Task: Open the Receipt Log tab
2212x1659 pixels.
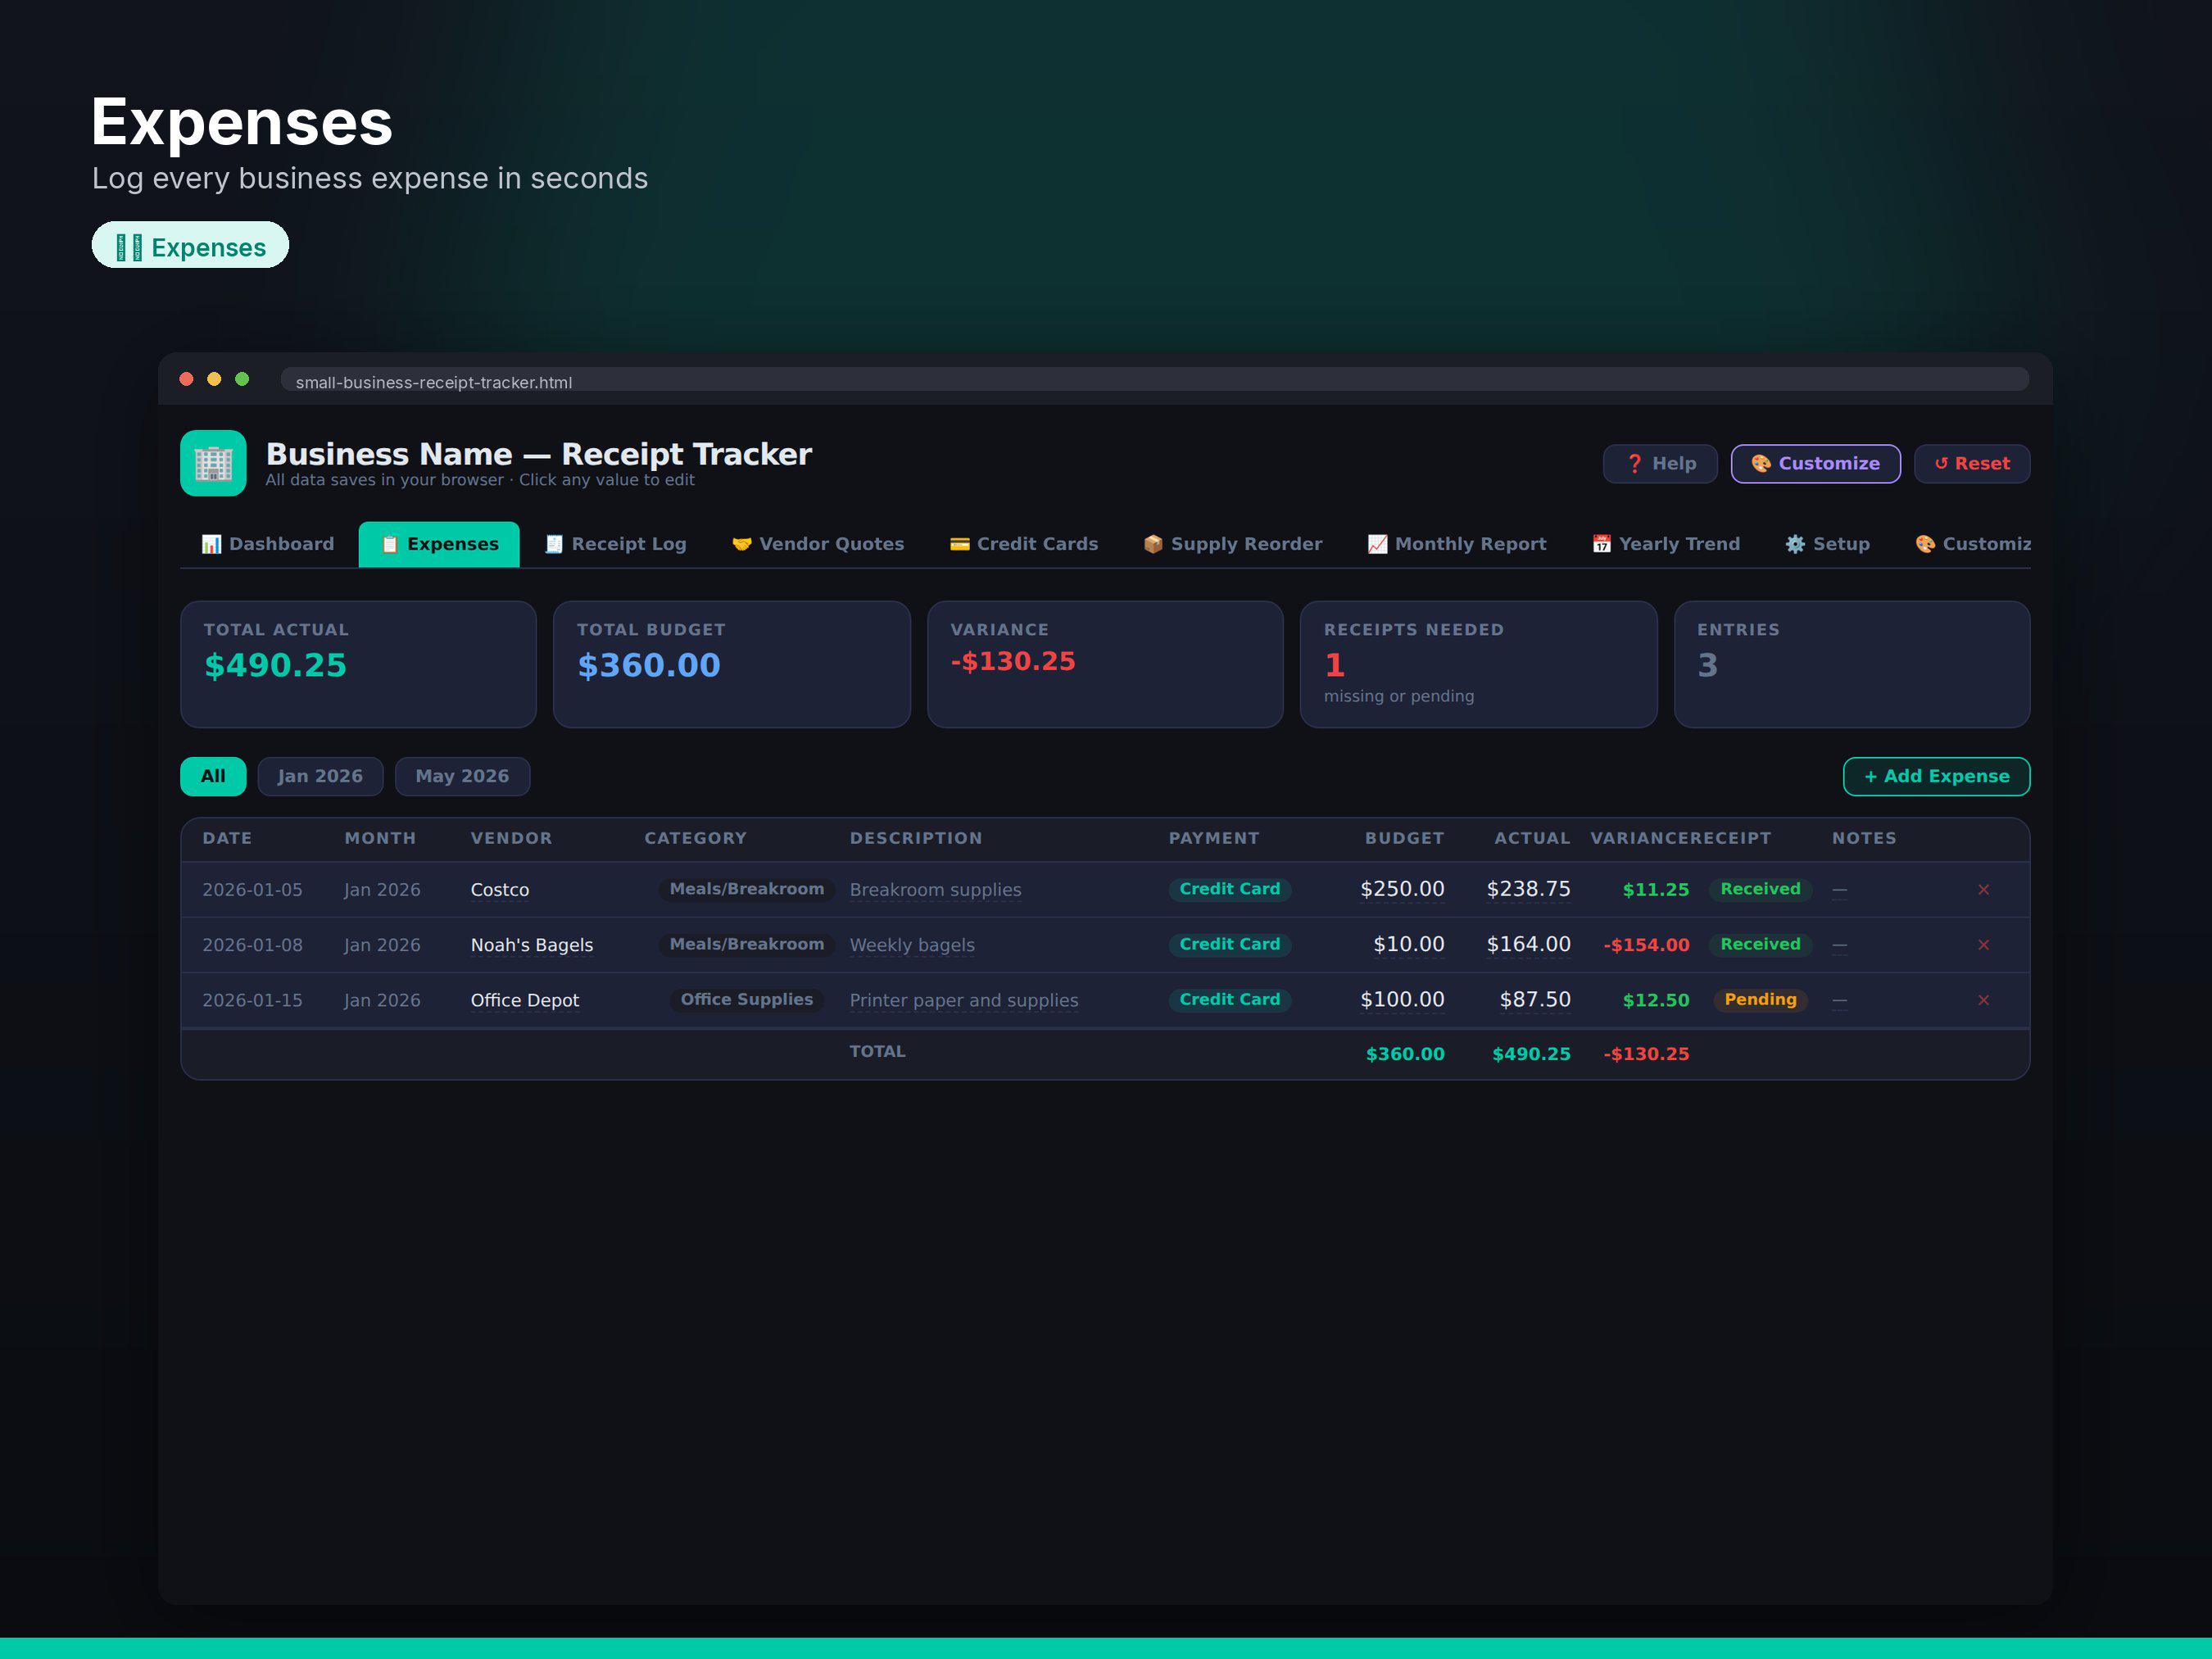Action: (616, 544)
